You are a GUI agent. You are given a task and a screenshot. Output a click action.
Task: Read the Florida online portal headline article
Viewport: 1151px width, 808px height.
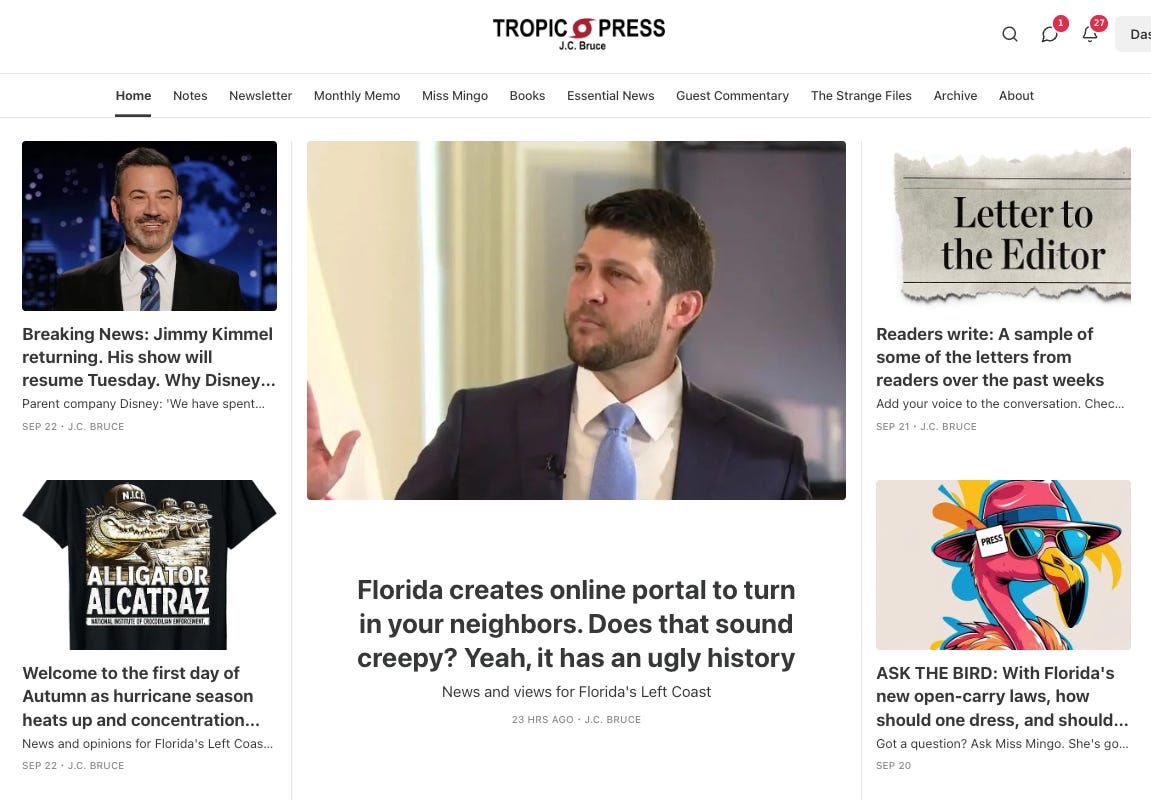(576, 624)
